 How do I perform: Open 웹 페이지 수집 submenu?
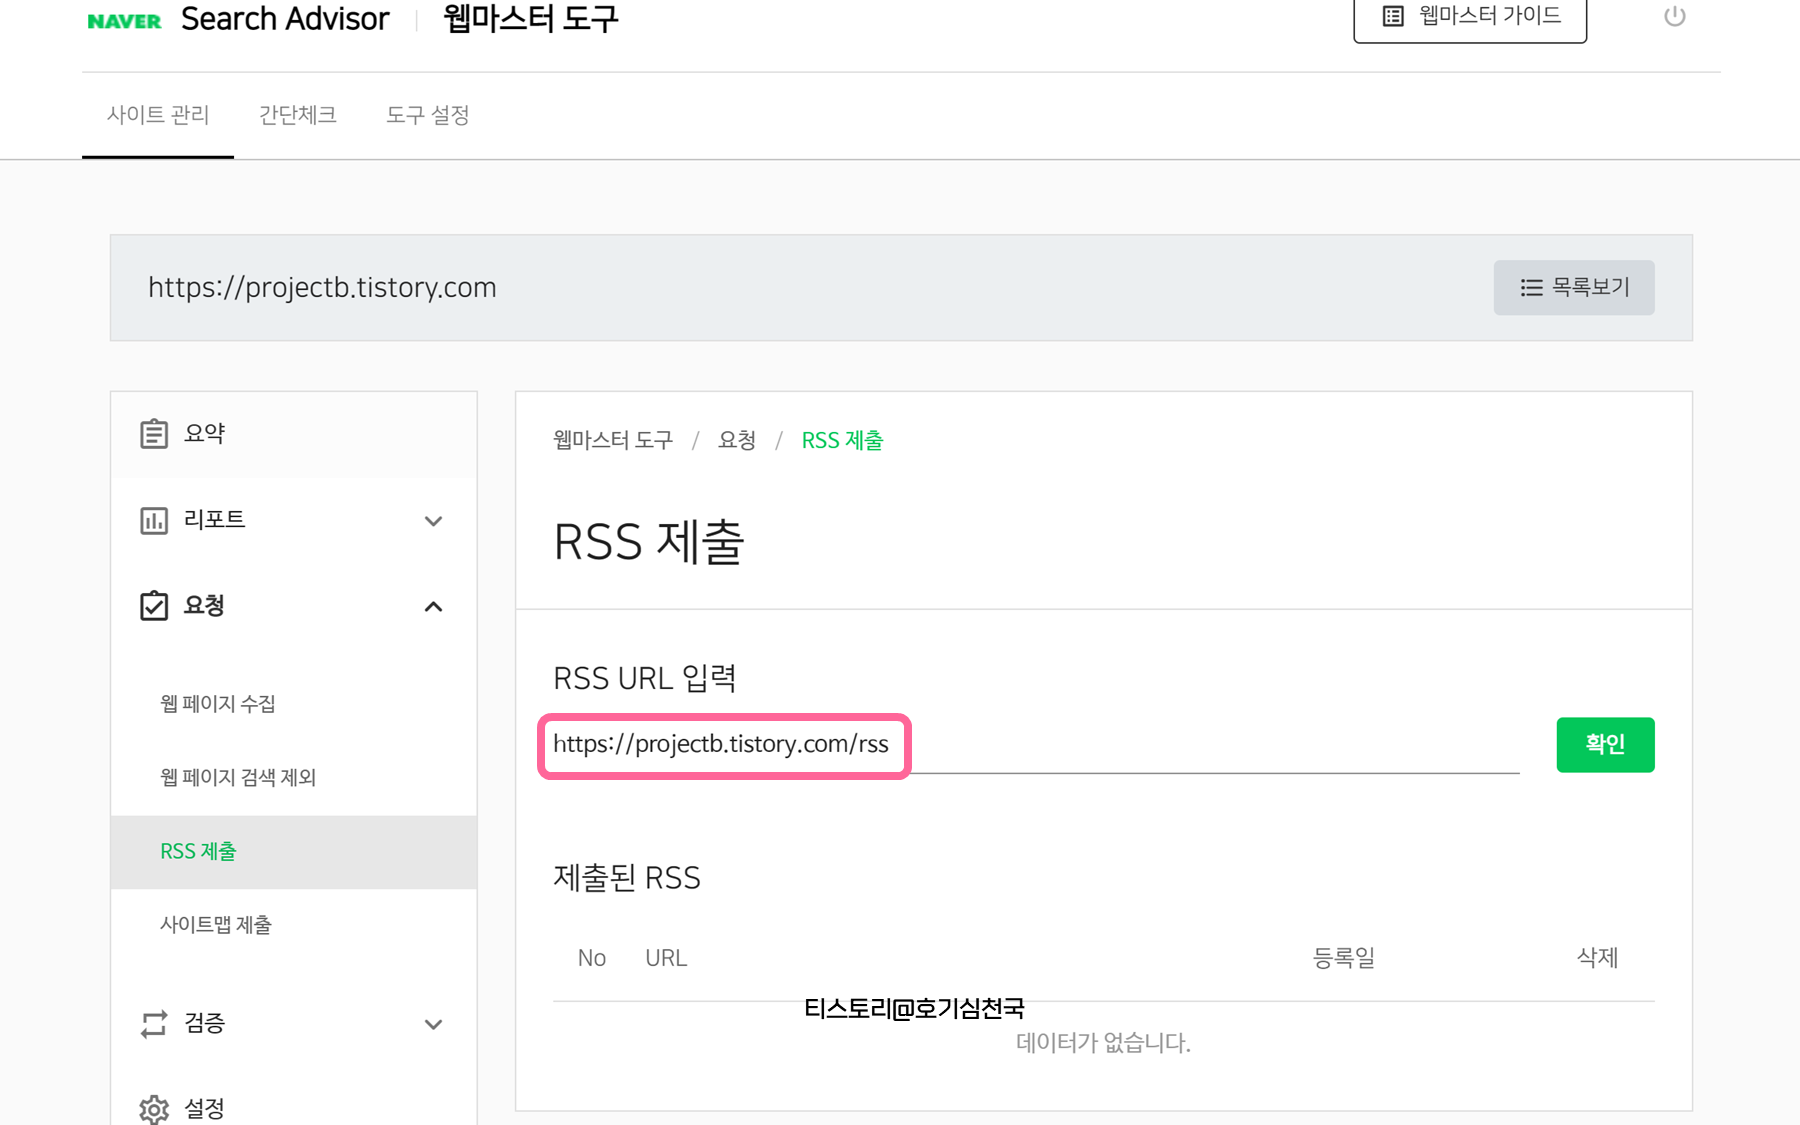218,704
